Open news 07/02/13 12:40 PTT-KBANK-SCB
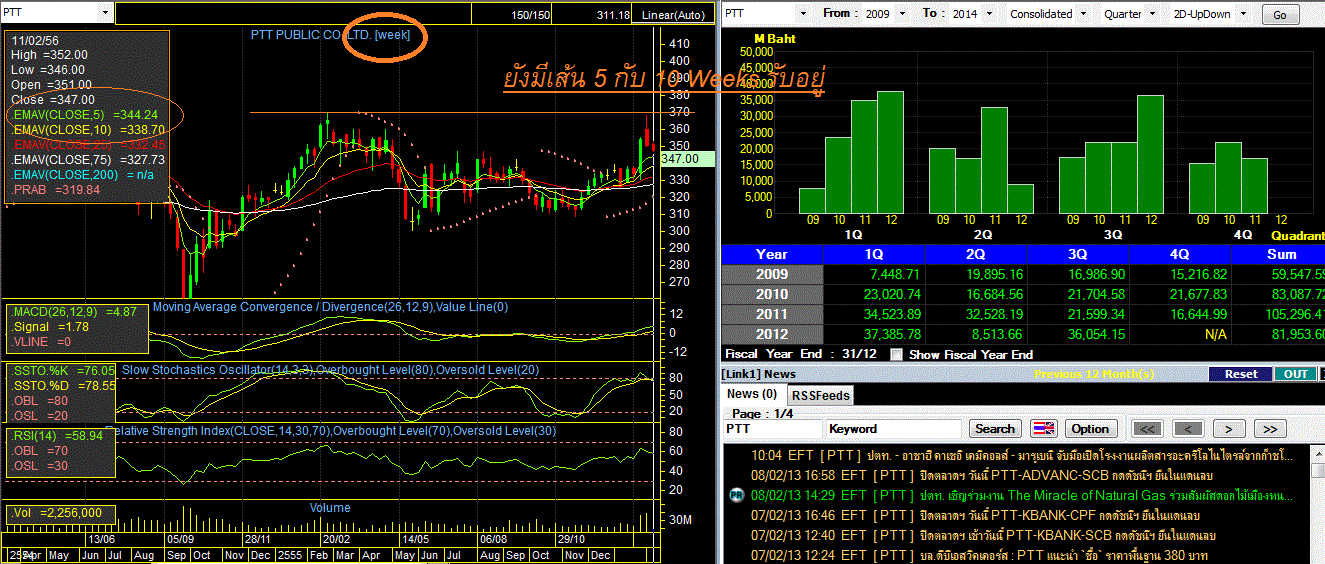The height and width of the screenshot is (564, 1325). 982,535
